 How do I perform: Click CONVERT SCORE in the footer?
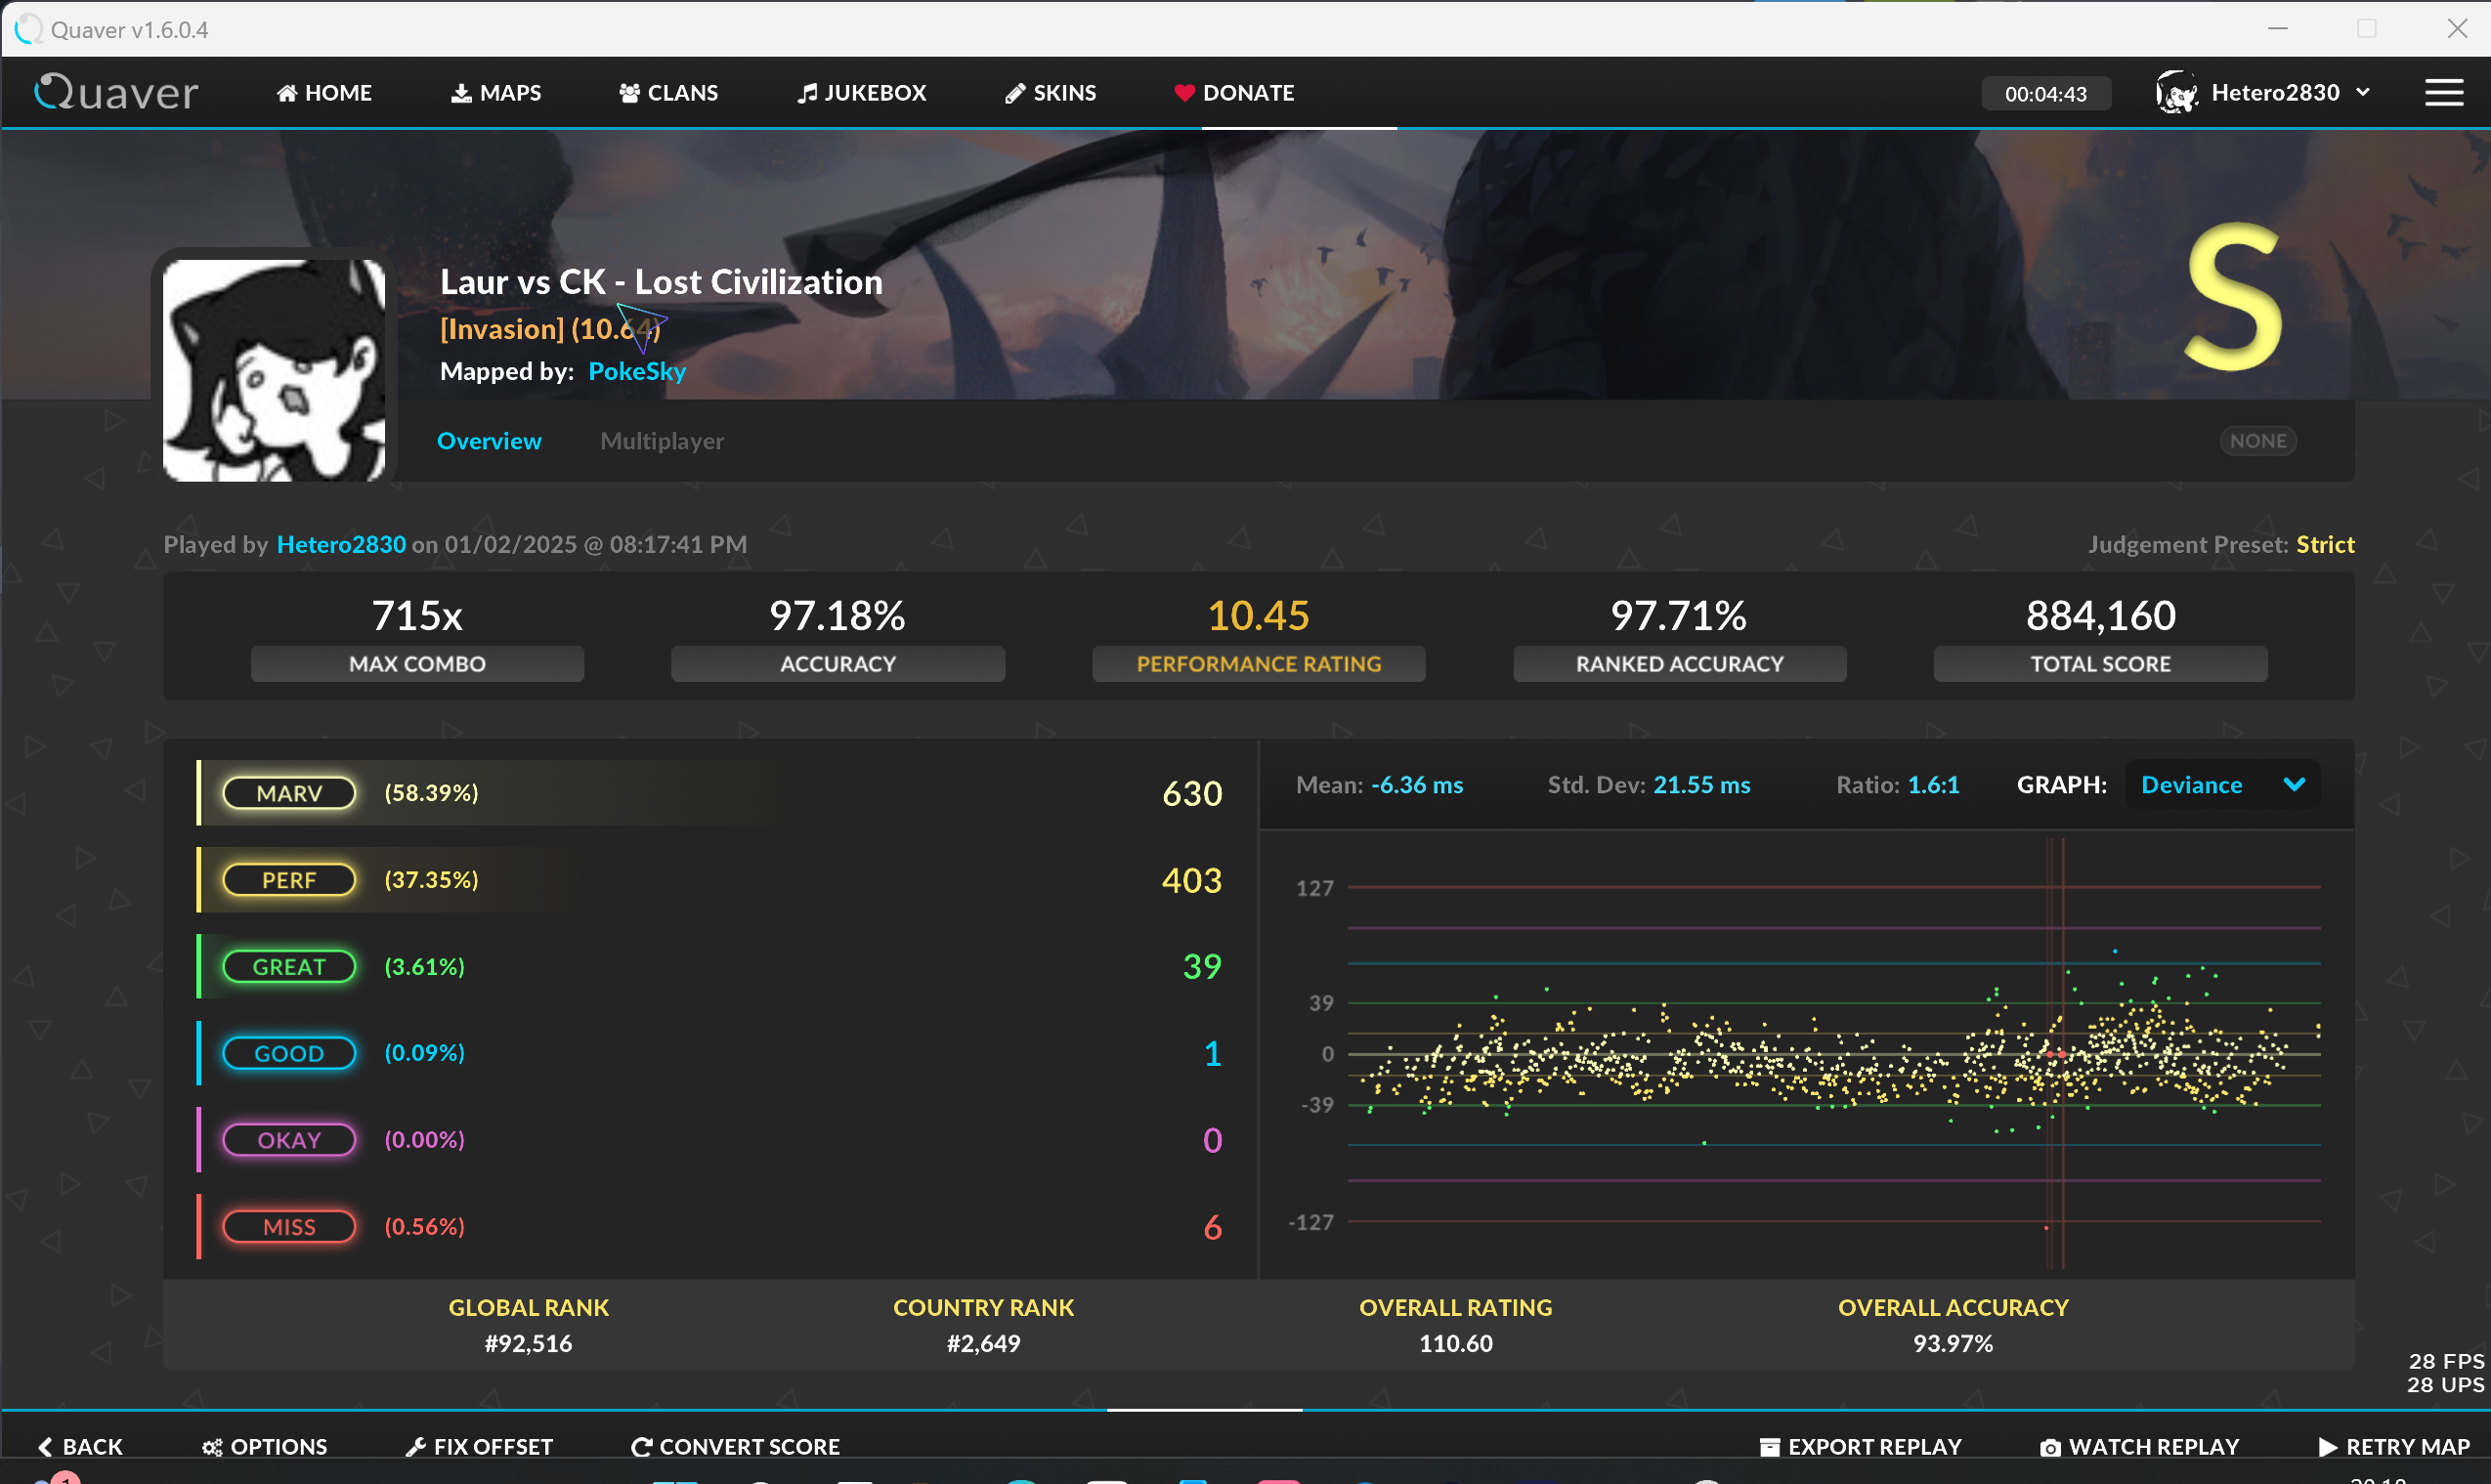[x=735, y=1447]
